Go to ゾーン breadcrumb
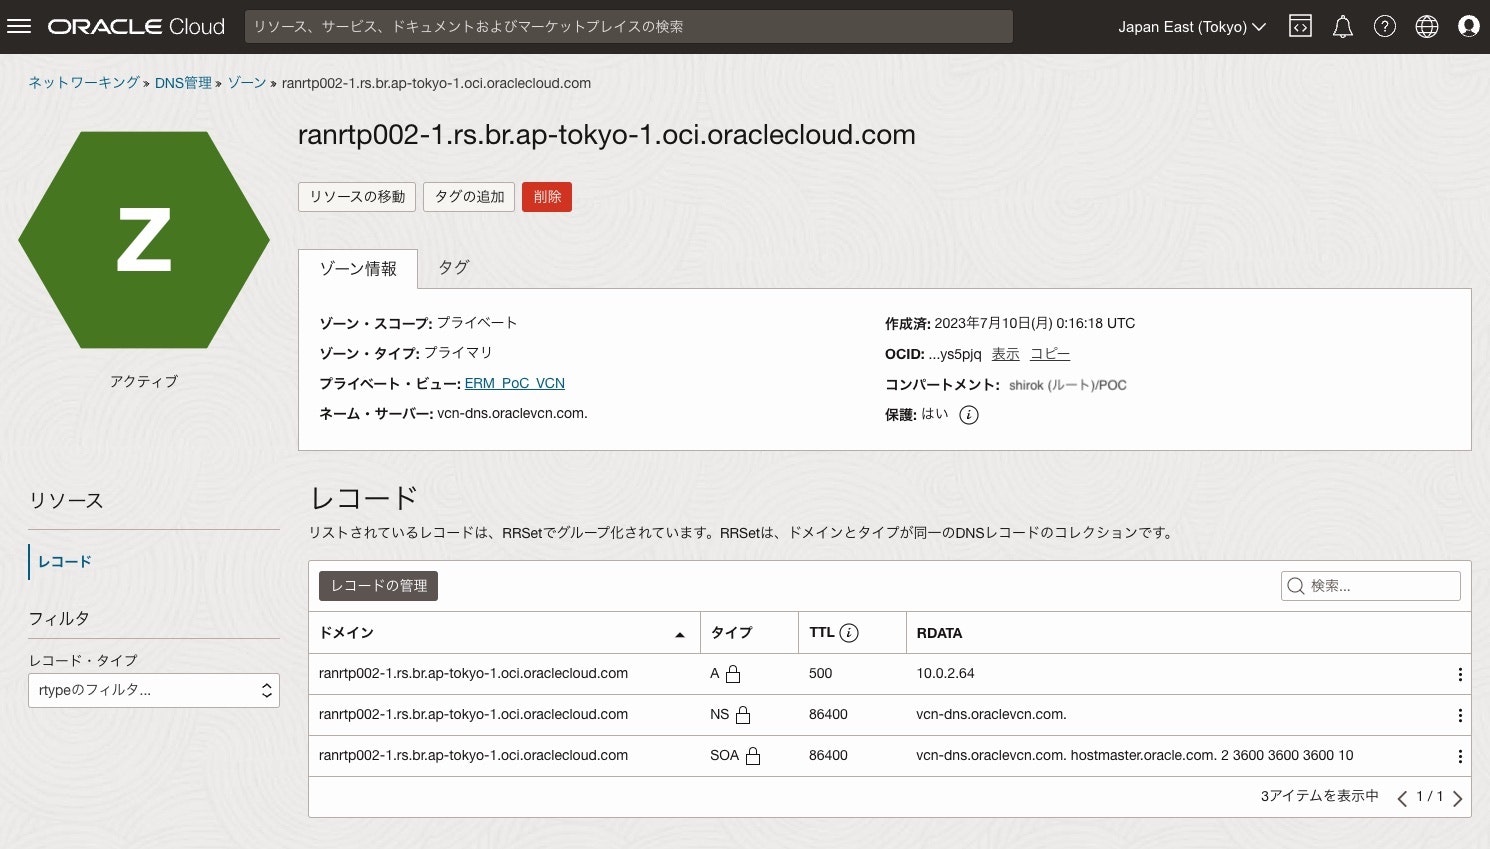The width and height of the screenshot is (1490, 849). click(247, 83)
